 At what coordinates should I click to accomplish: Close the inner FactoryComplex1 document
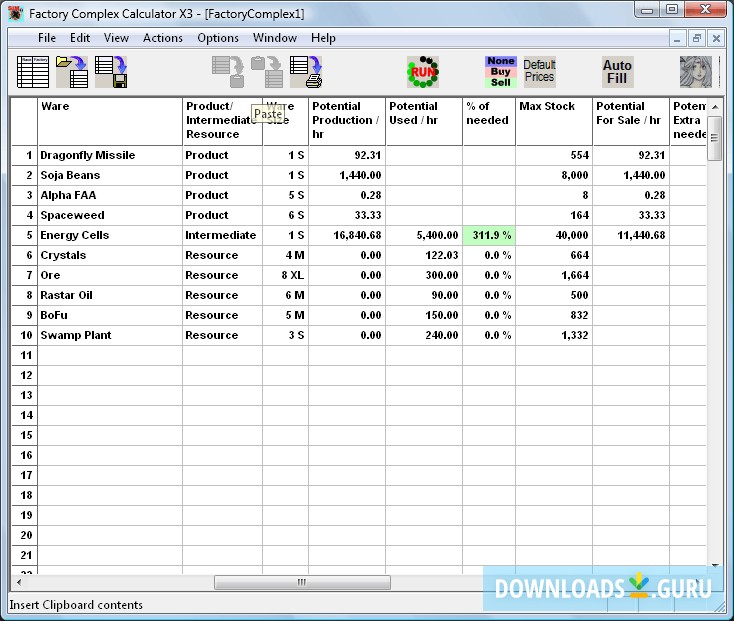coord(716,39)
